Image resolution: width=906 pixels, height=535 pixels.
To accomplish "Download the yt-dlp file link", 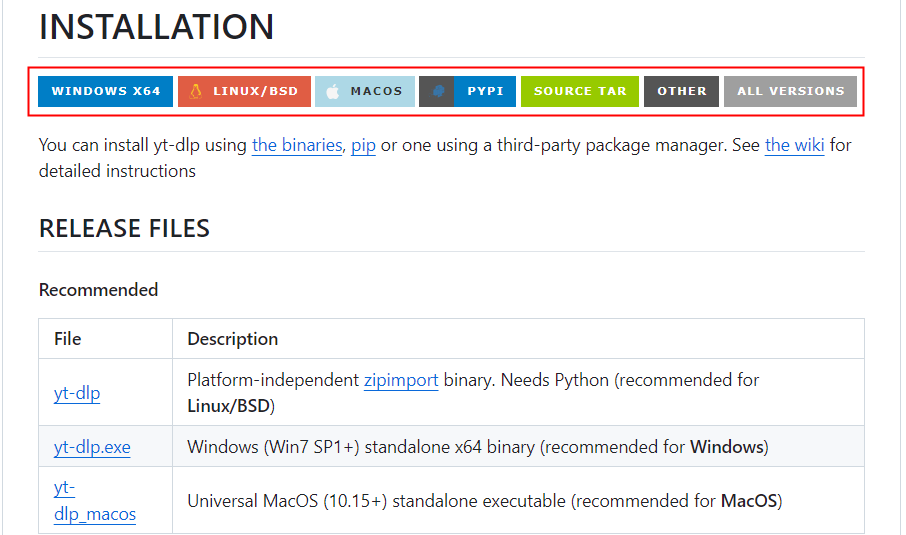I will 77,393.
